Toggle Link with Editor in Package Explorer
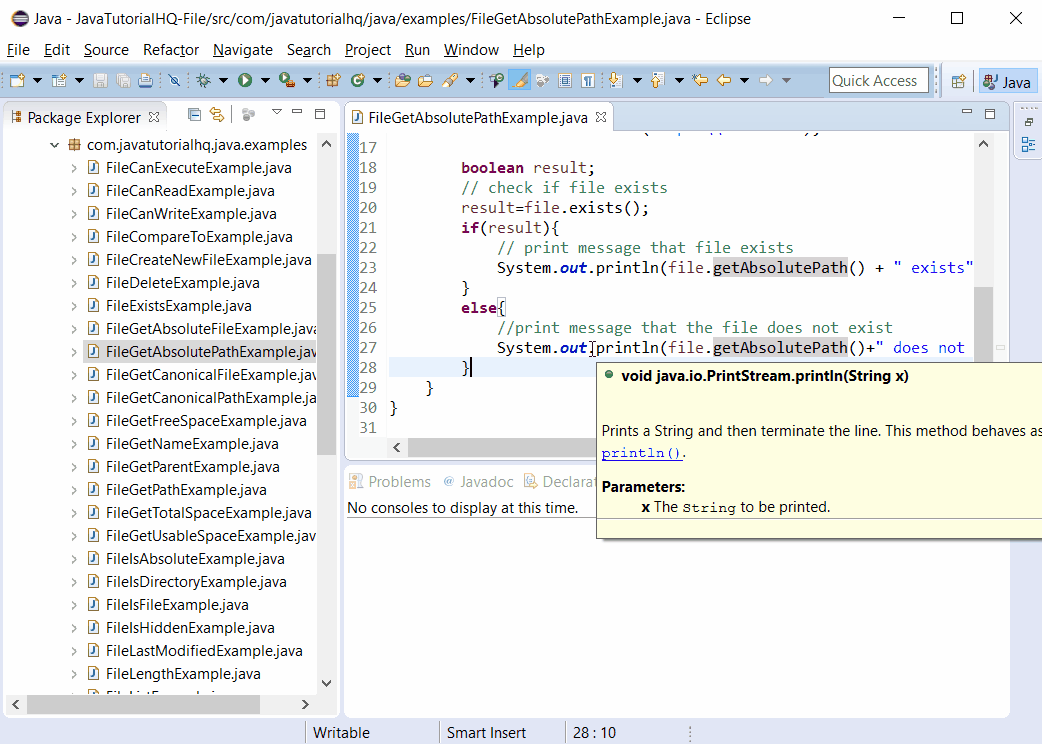Image resolution: width=1042 pixels, height=744 pixels. (217, 114)
